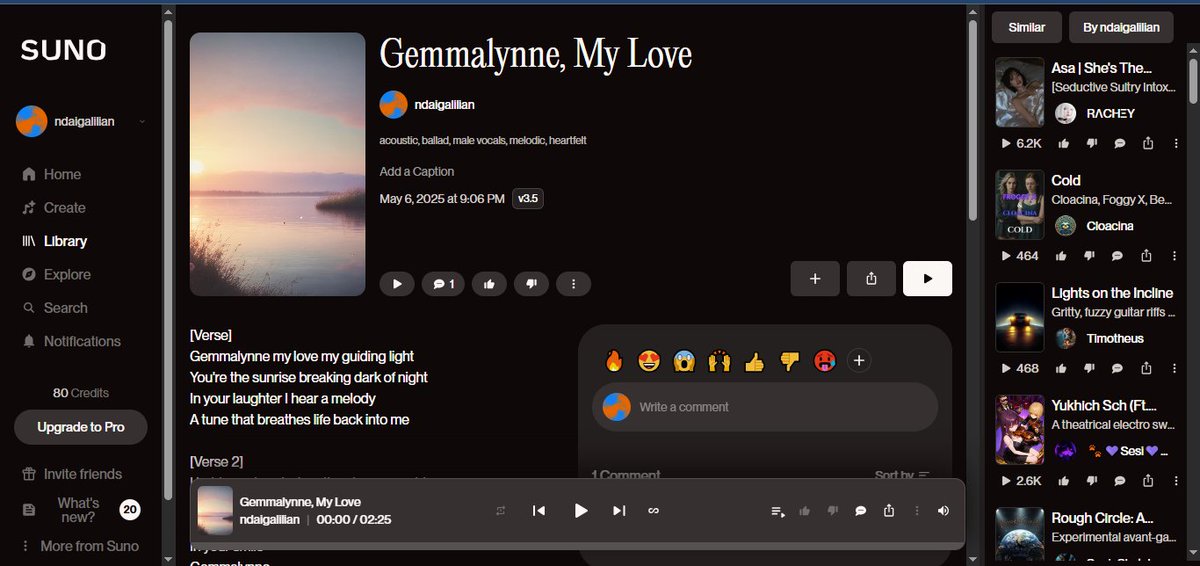1200x566 pixels.
Task: Click the Write a comment field
Action: click(x=765, y=407)
